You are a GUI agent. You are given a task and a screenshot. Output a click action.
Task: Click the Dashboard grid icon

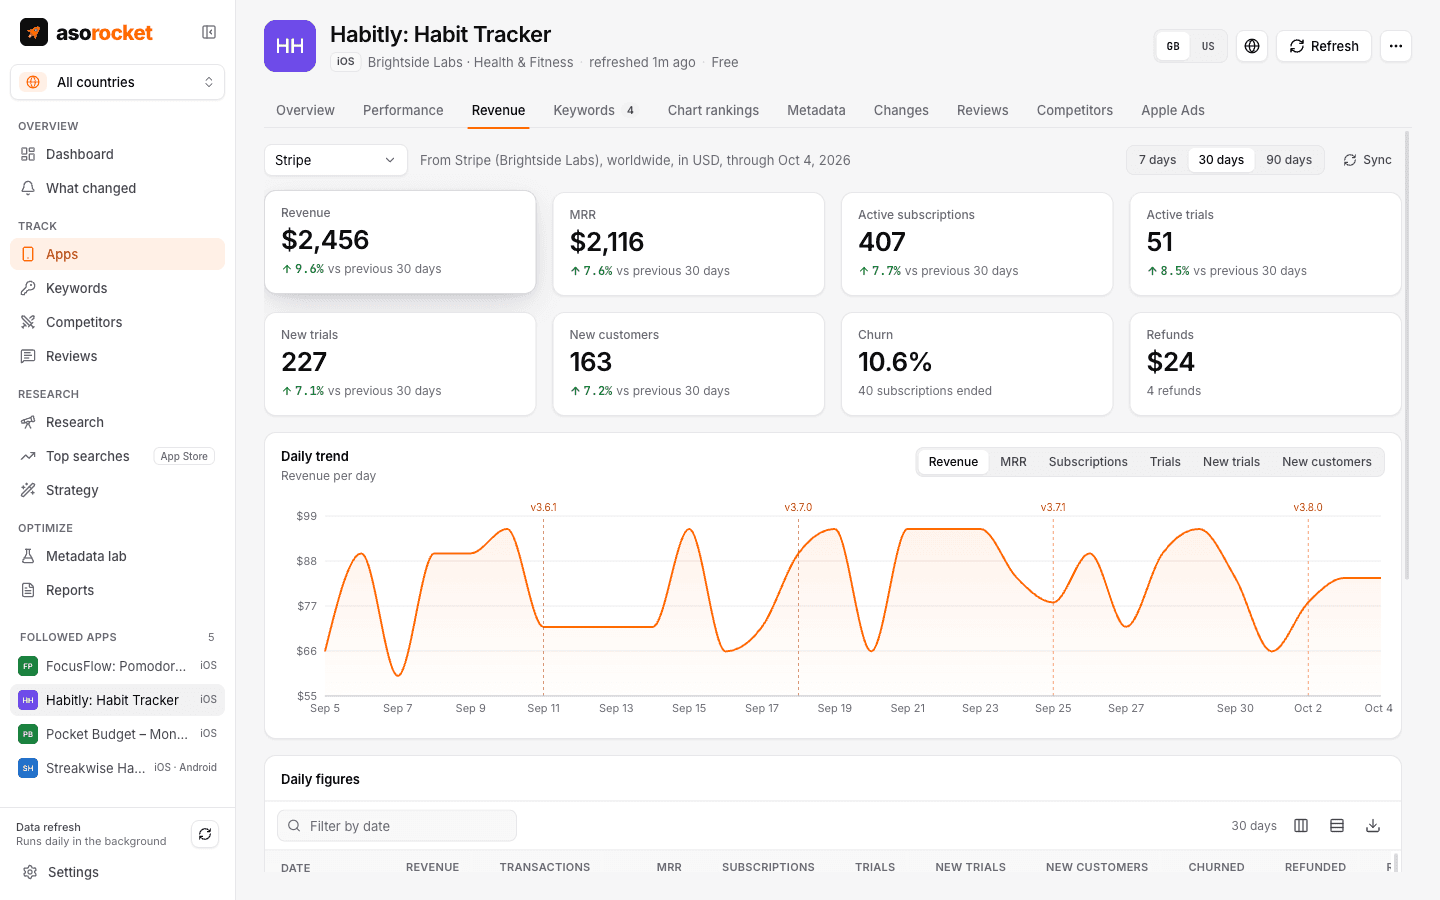coord(28,154)
